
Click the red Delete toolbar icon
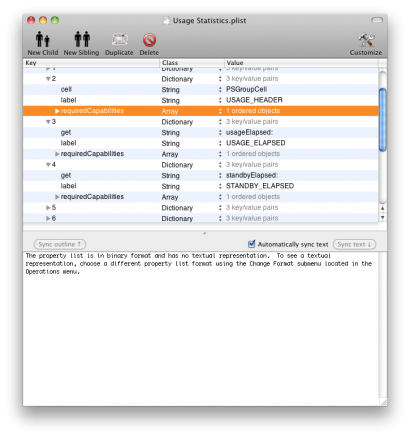tap(149, 40)
